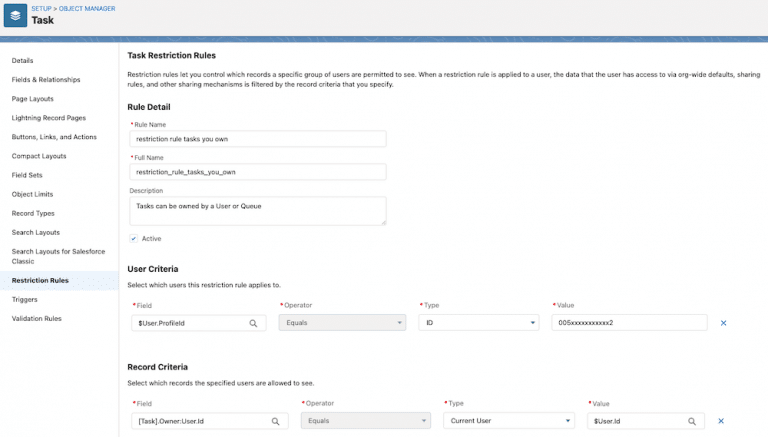Open the User Criteria Equals operator dropdown
Viewport: 768px width, 437px height.
tap(342, 323)
